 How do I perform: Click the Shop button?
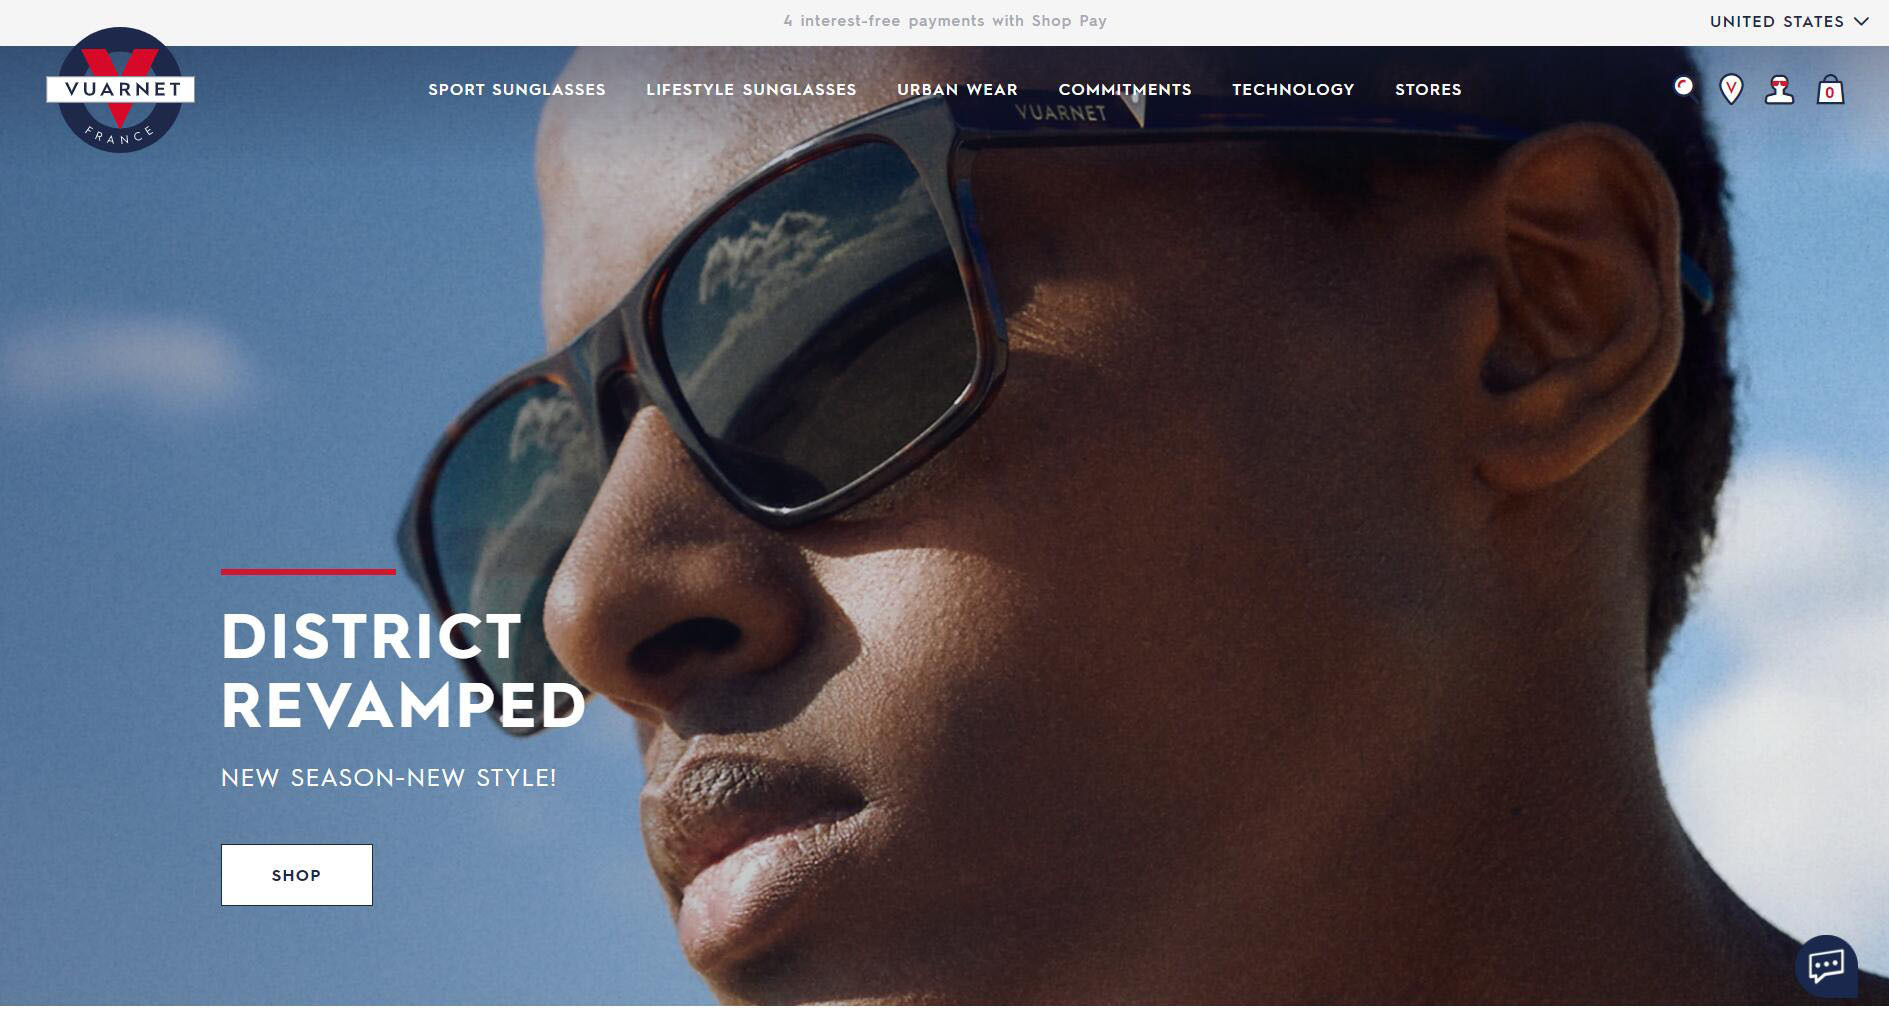pyautogui.click(x=297, y=875)
